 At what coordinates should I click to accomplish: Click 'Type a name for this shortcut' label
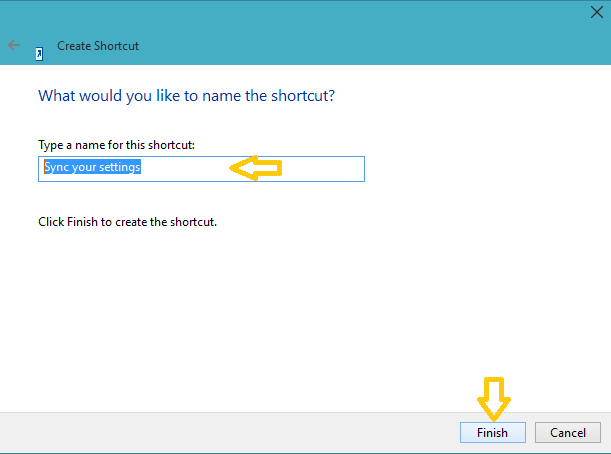point(117,145)
